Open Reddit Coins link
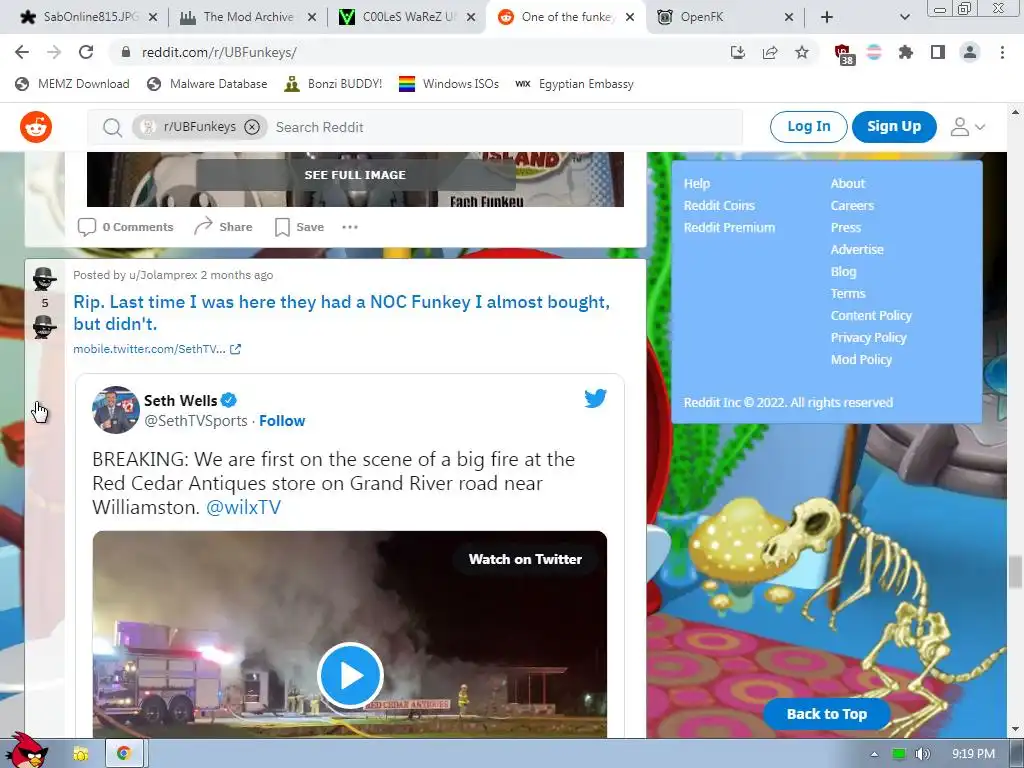Viewport: 1024px width, 768px height. coord(719,205)
